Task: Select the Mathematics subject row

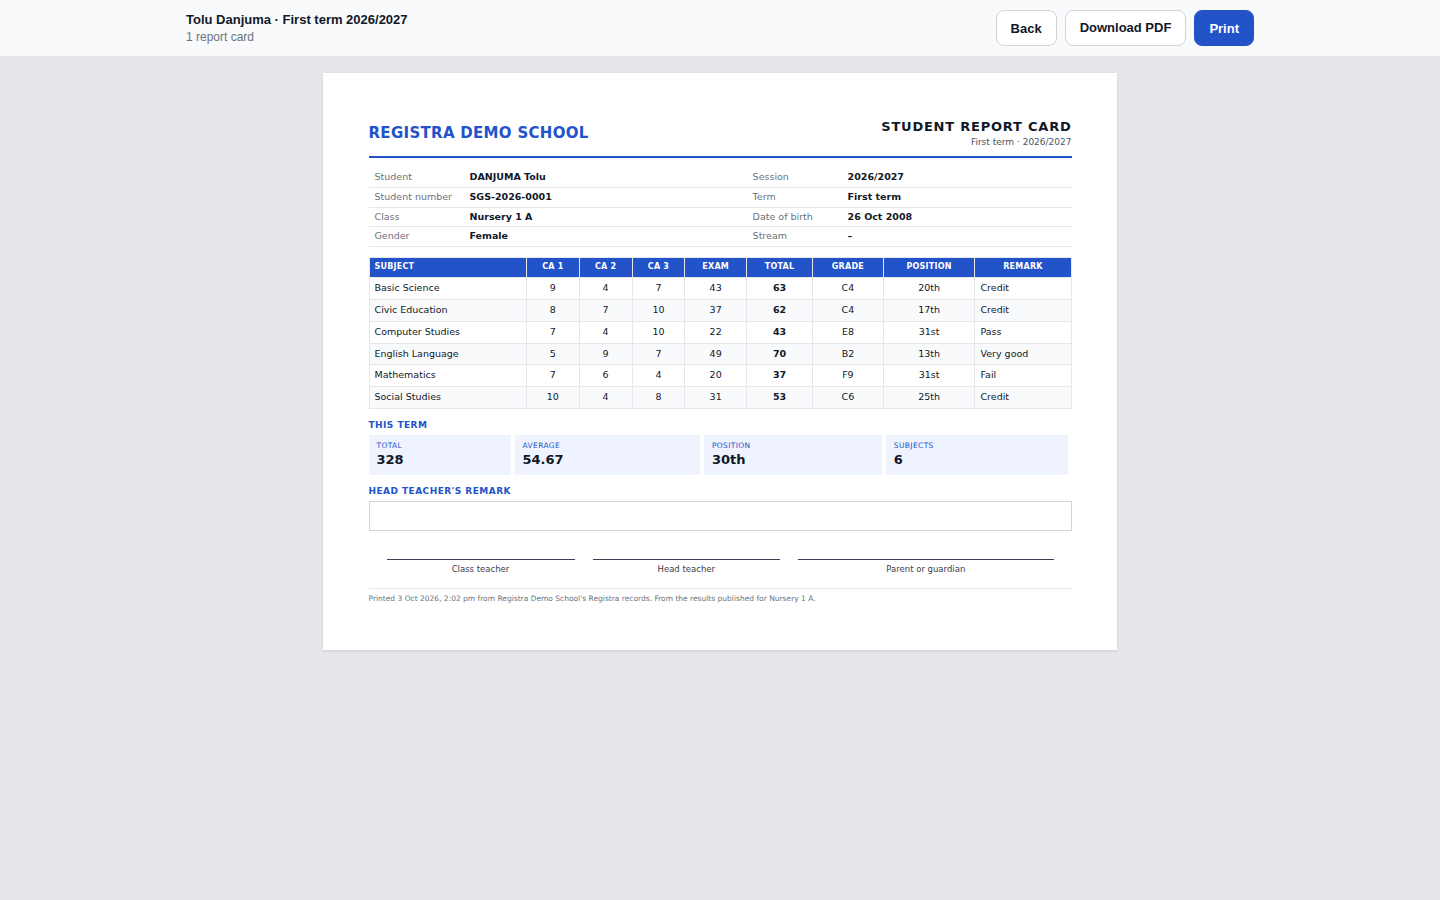Action: click(720, 375)
